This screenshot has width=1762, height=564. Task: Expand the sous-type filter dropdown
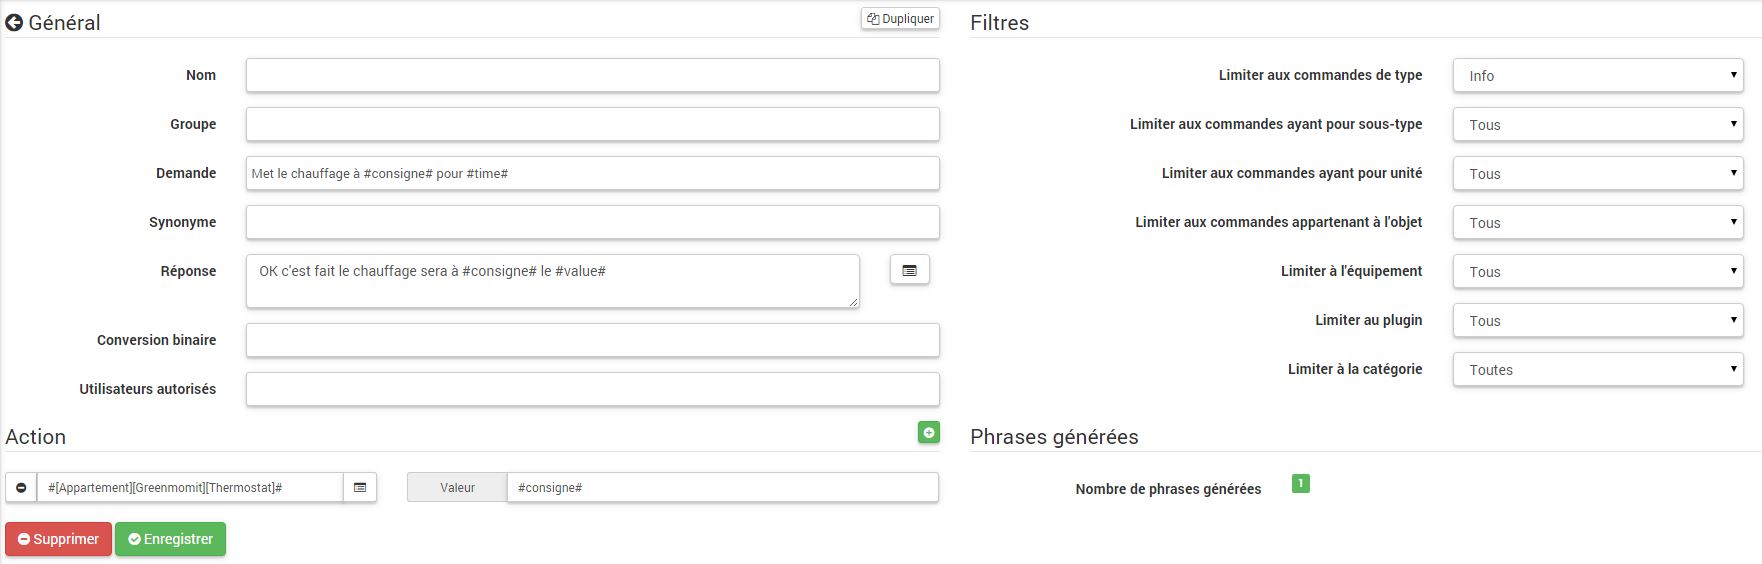1597,125
